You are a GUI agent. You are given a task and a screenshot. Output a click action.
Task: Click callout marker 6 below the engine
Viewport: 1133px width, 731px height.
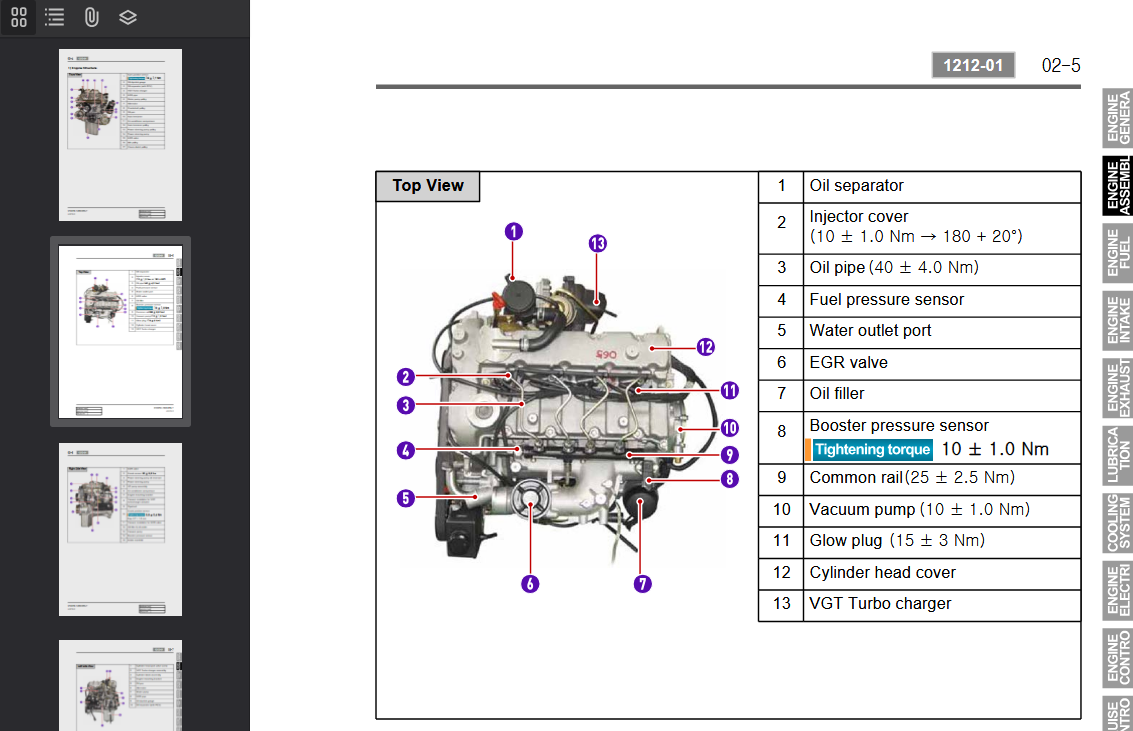(530, 584)
